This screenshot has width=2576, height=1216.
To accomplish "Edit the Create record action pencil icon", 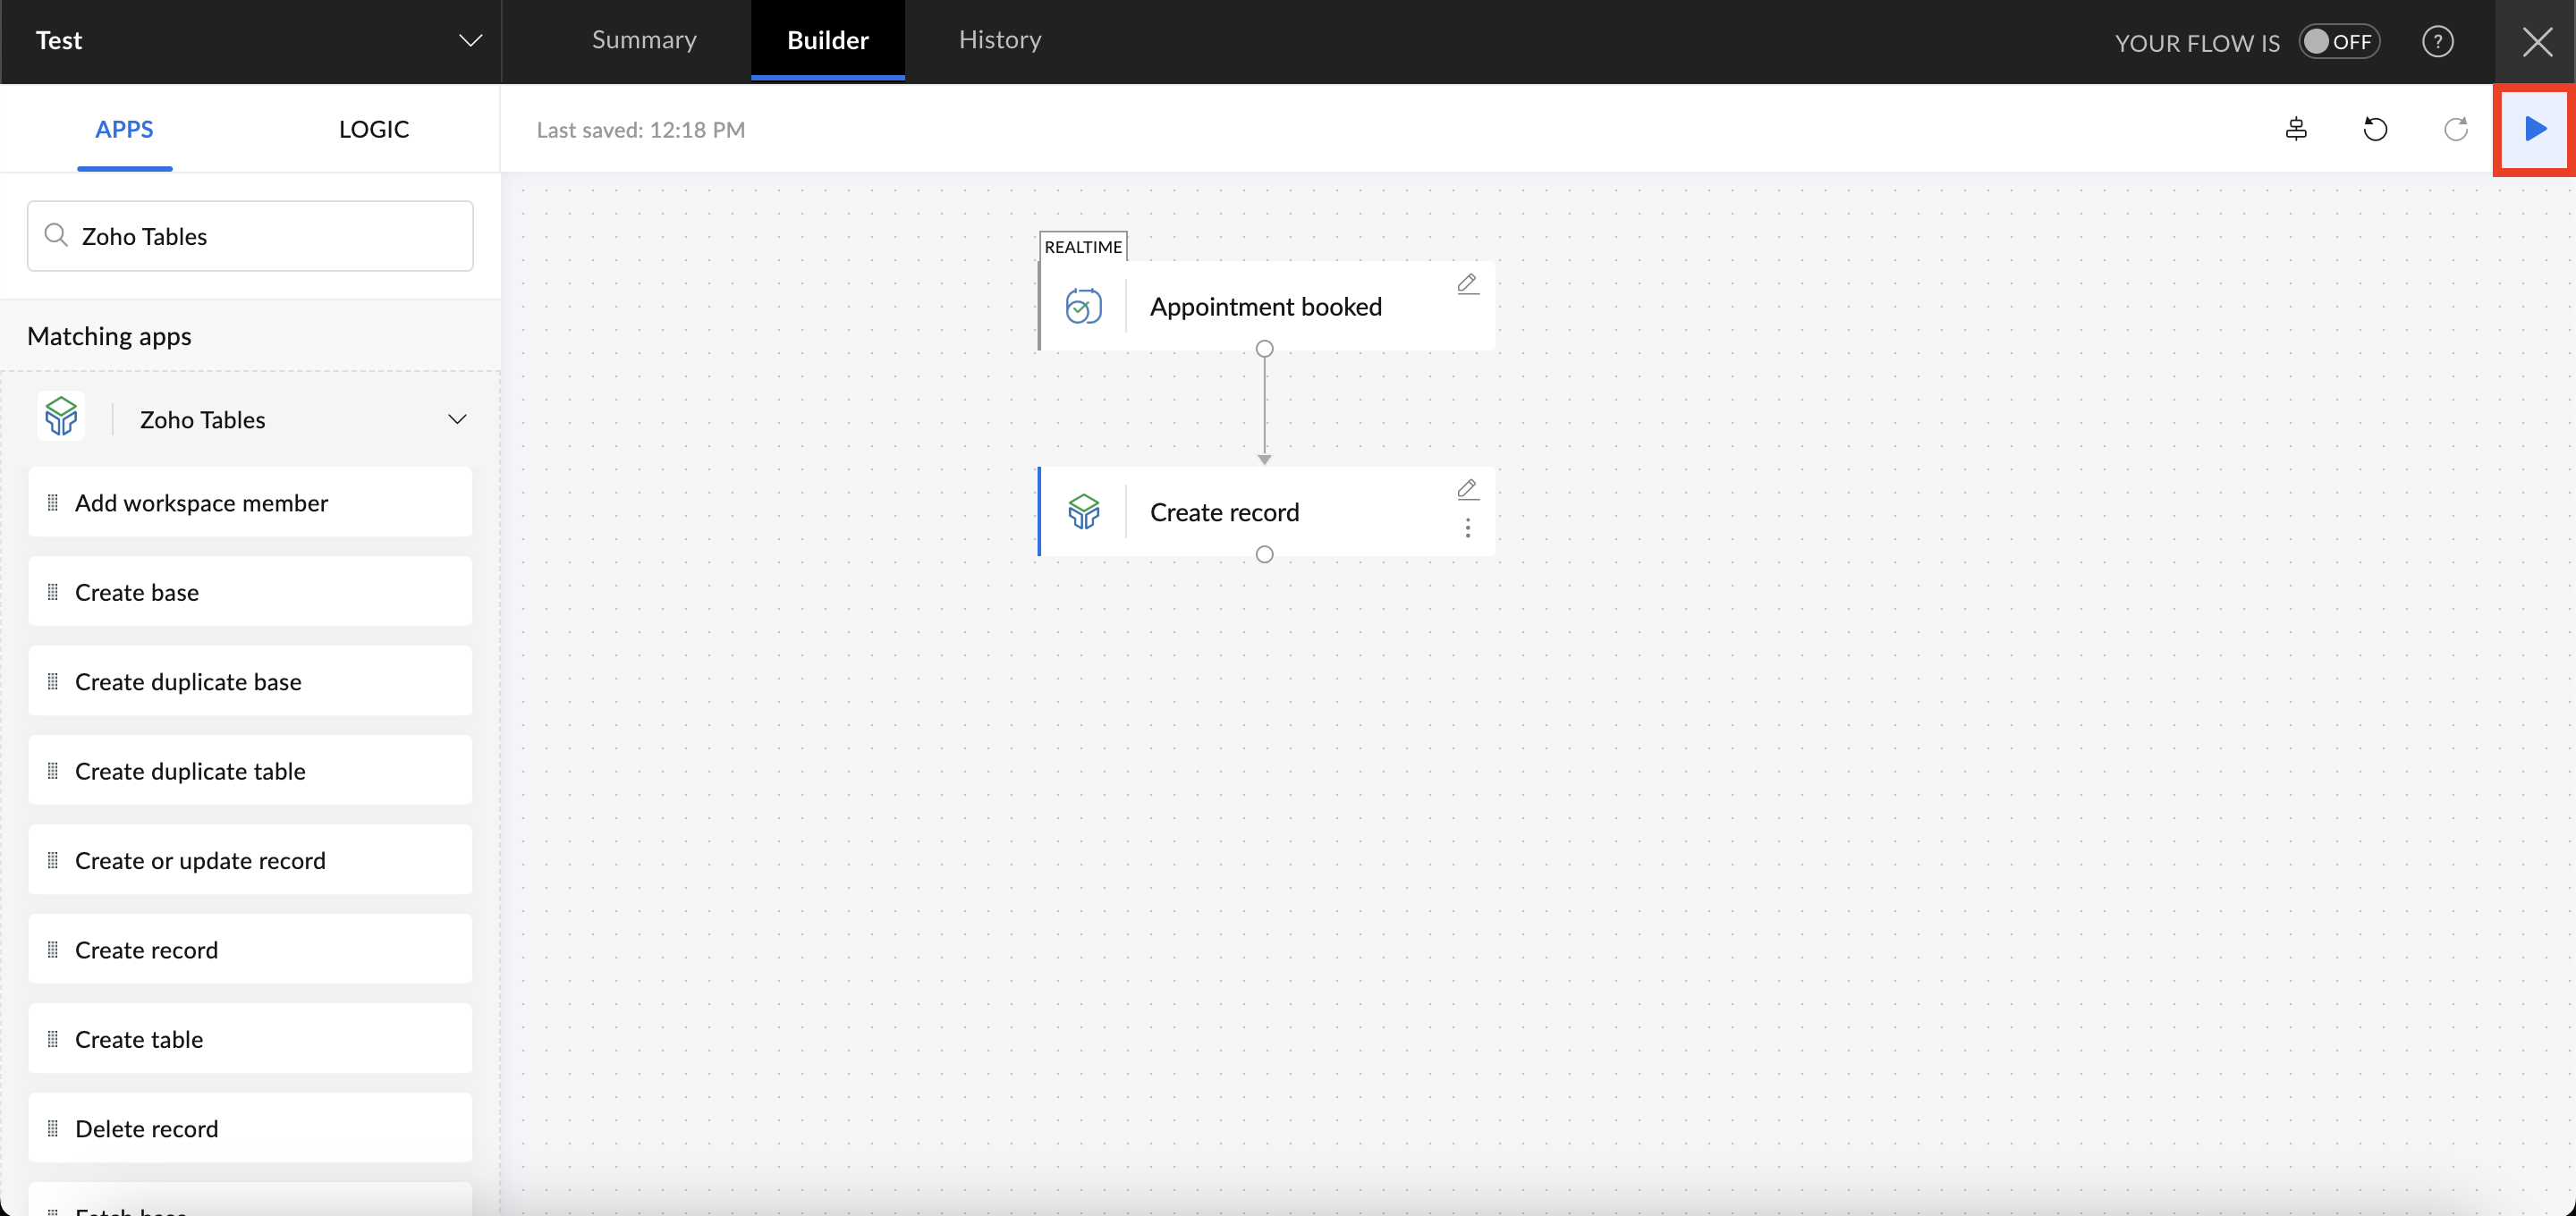I will [1467, 489].
